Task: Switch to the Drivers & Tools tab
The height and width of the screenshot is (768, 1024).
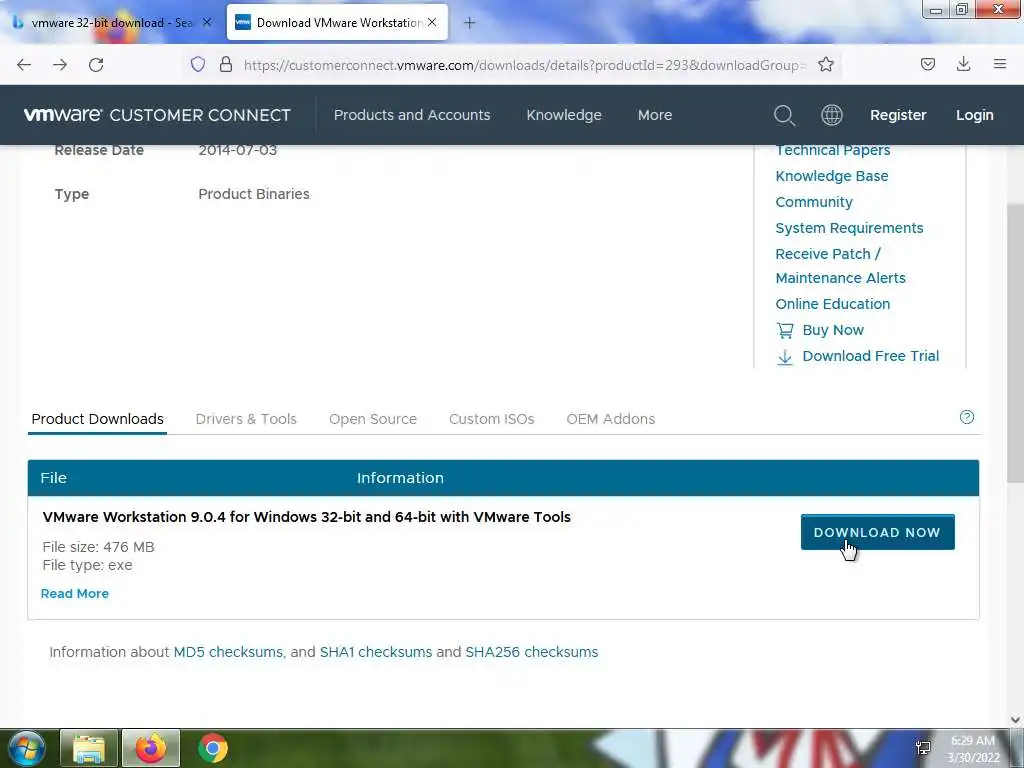Action: pyautogui.click(x=246, y=419)
